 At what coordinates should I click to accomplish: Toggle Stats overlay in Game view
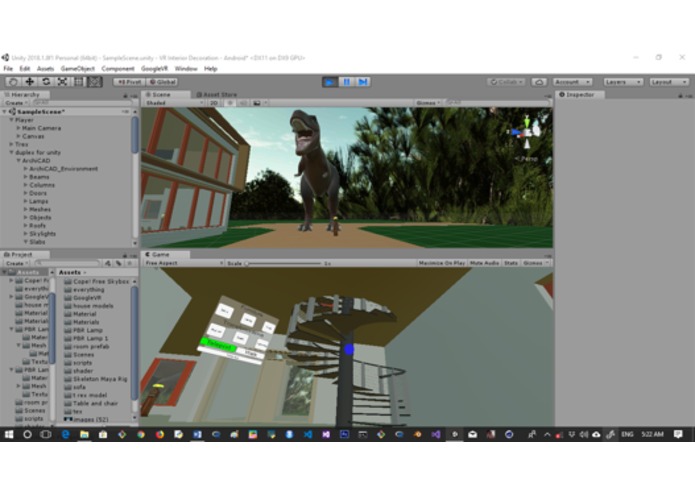tap(511, 263)
